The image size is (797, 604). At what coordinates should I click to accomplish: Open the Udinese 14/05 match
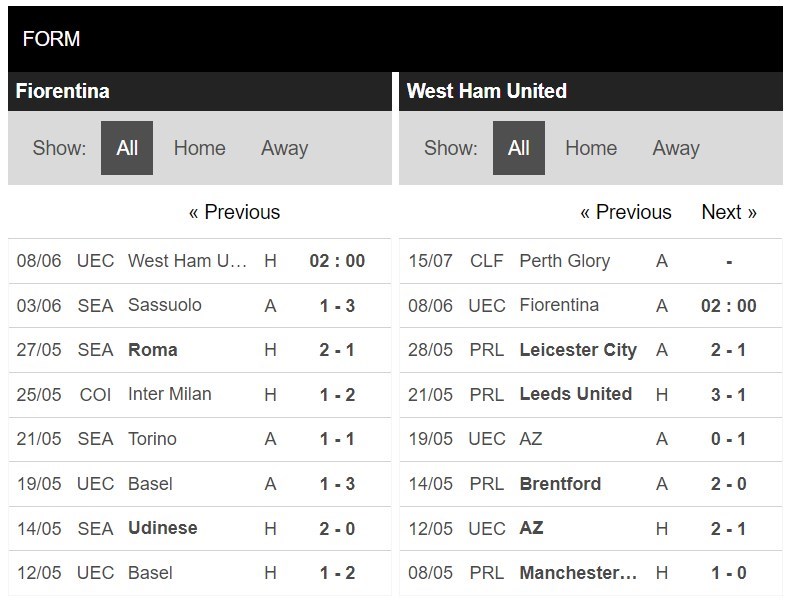200,528
